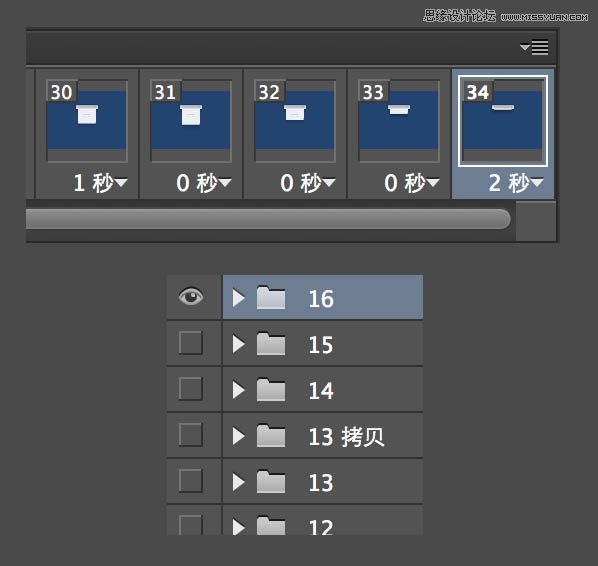Expand layer group 13 triangle
The height and width of the screenshot is (566, 598).
tap(238, 482)
